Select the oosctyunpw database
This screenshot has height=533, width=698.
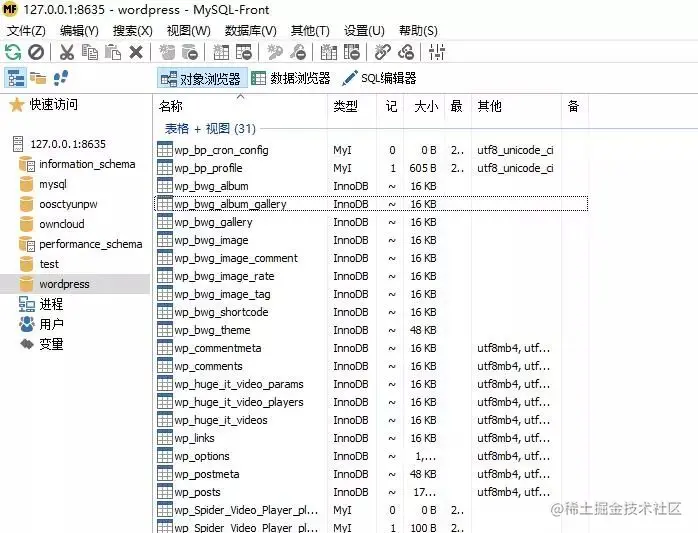pos(68,204)
